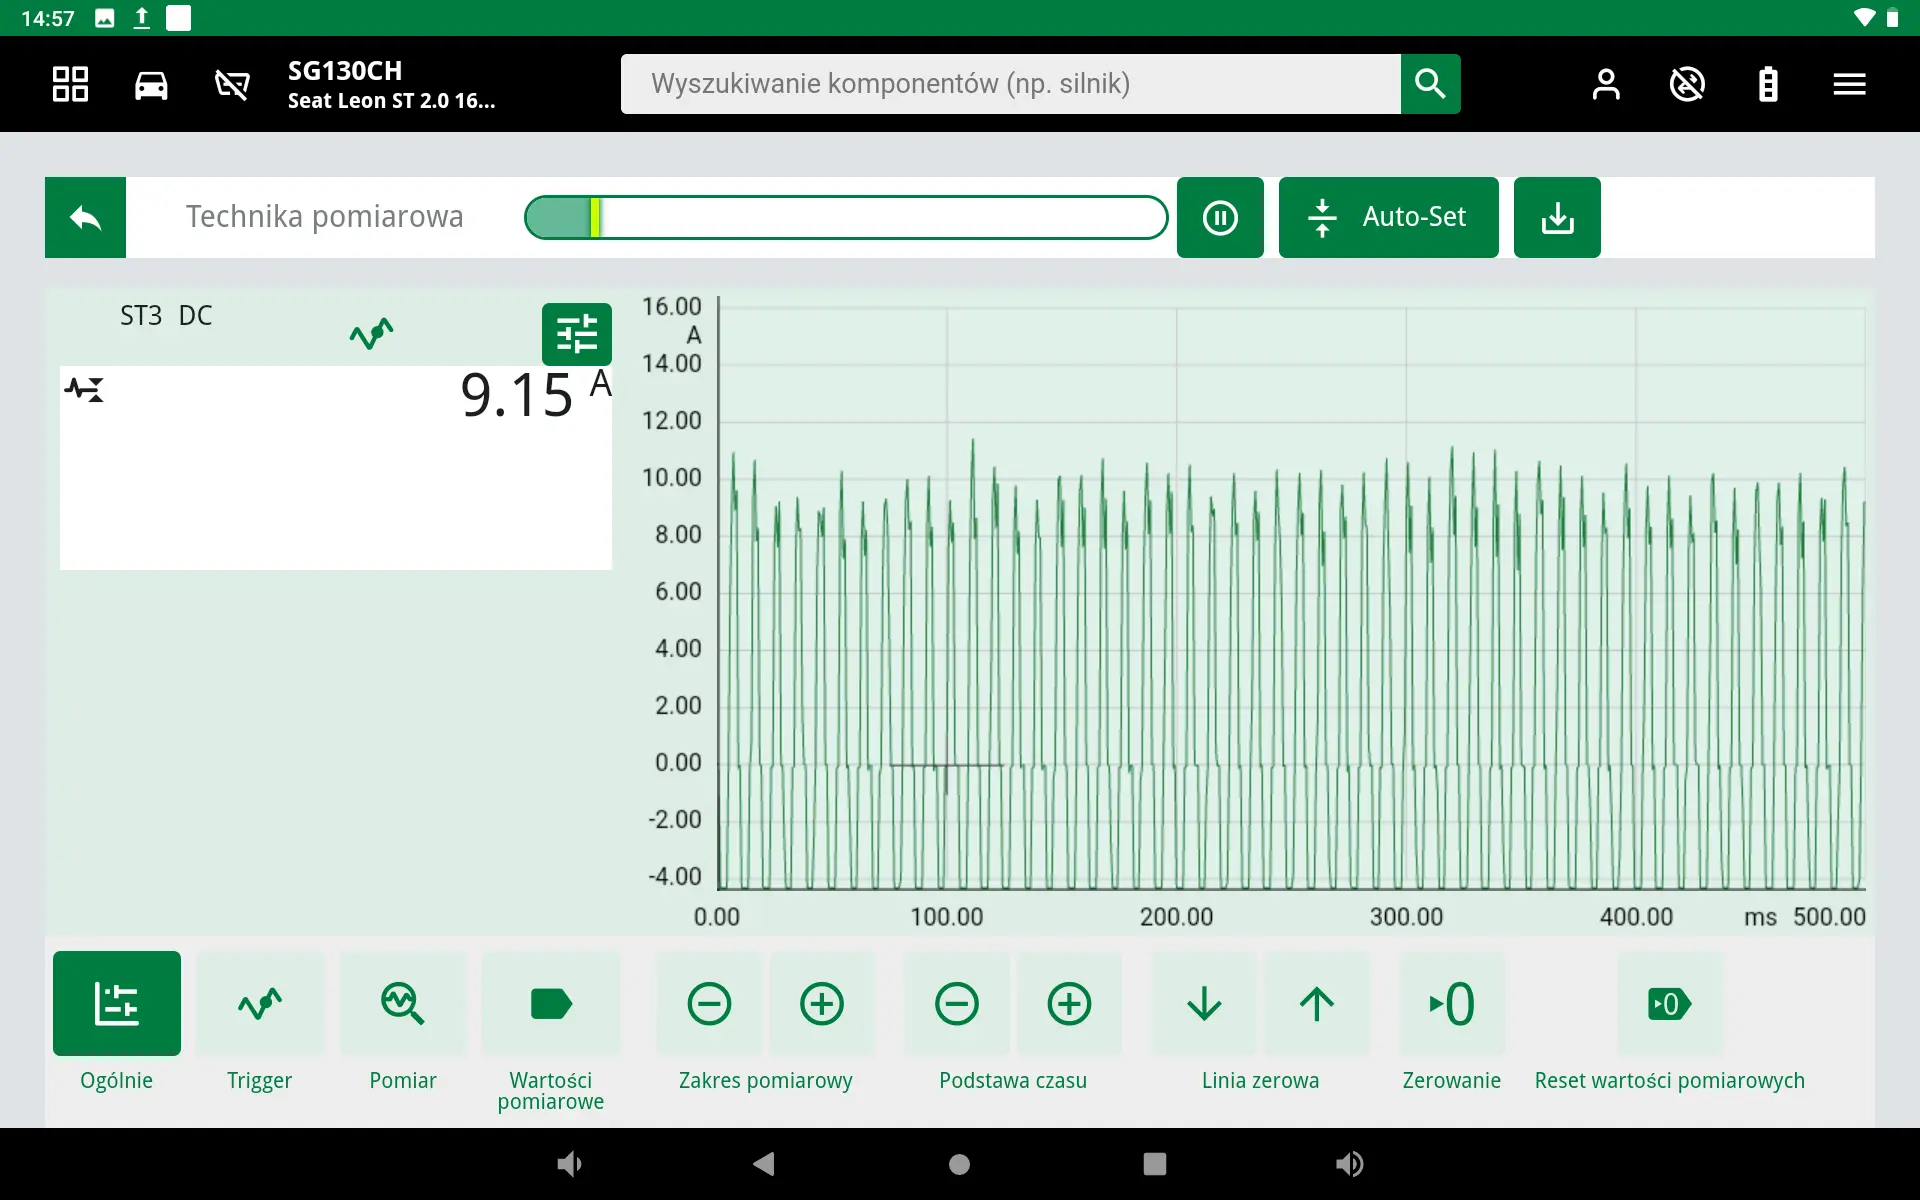Select the 9.15 A measured value
The height and width of the screenshot is (1200, 1920).
[535, 393]
